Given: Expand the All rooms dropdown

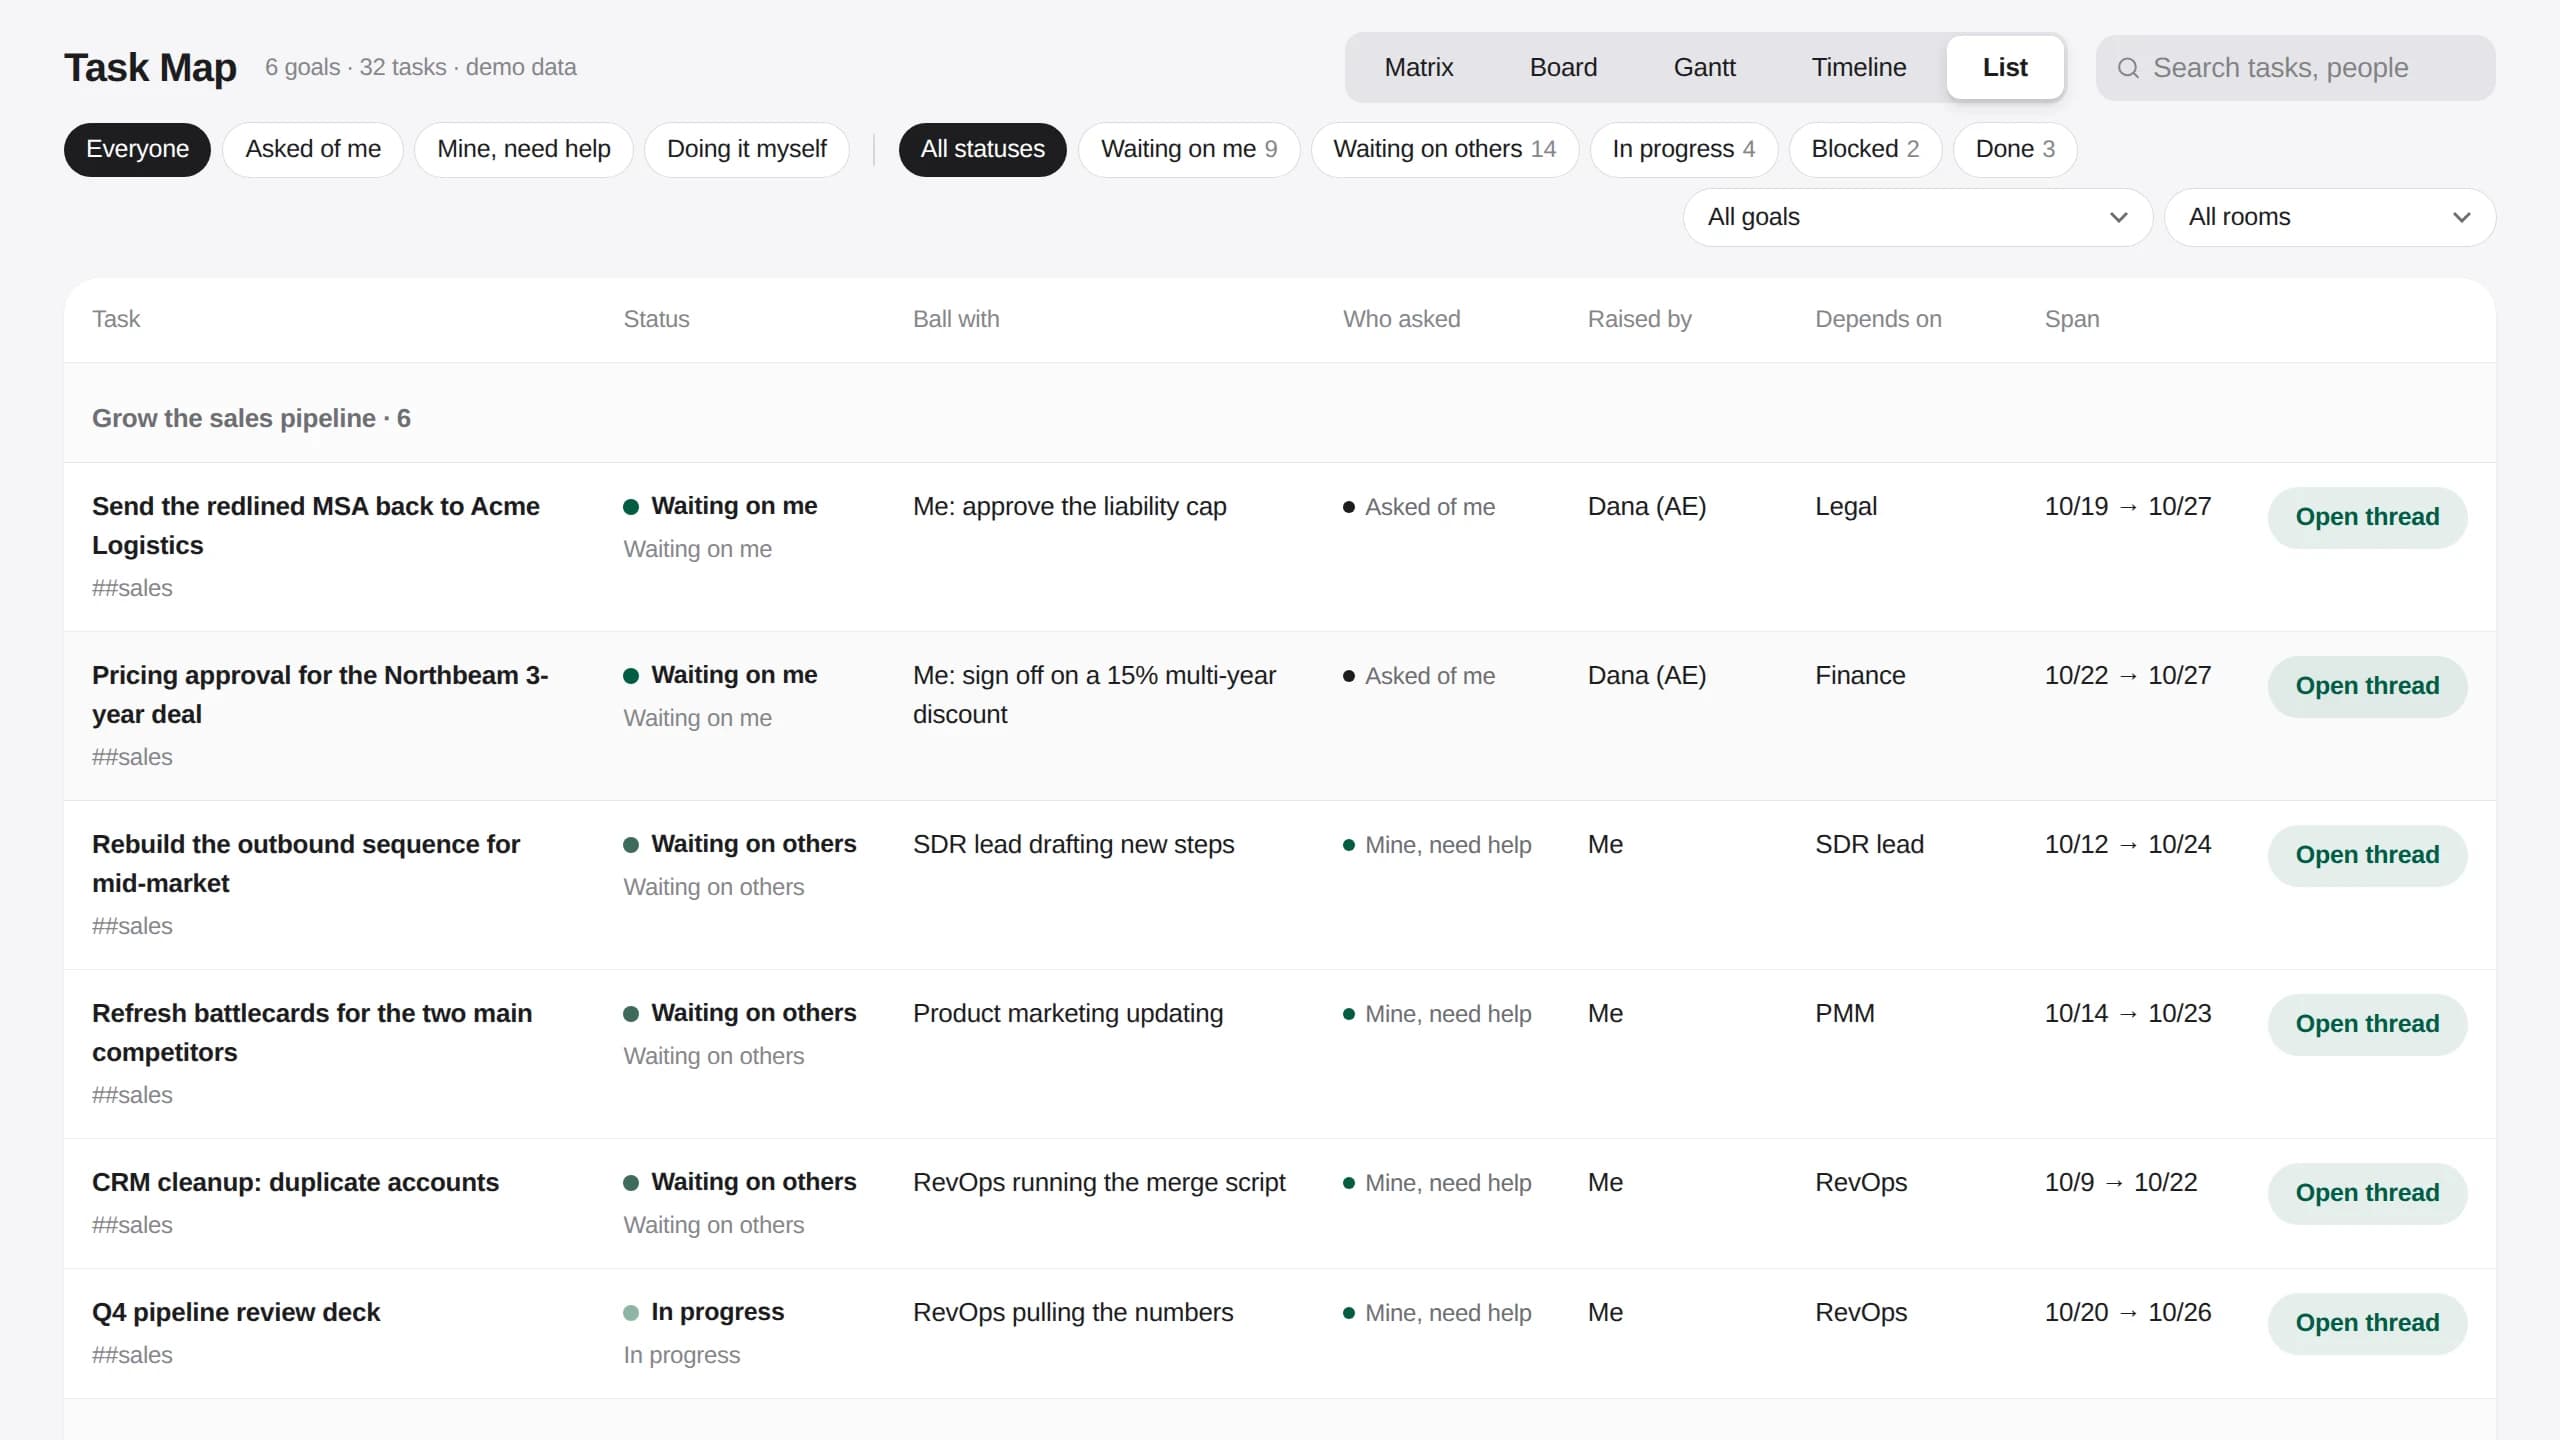Looking at the screenshot, I should tap(2329, 217).
